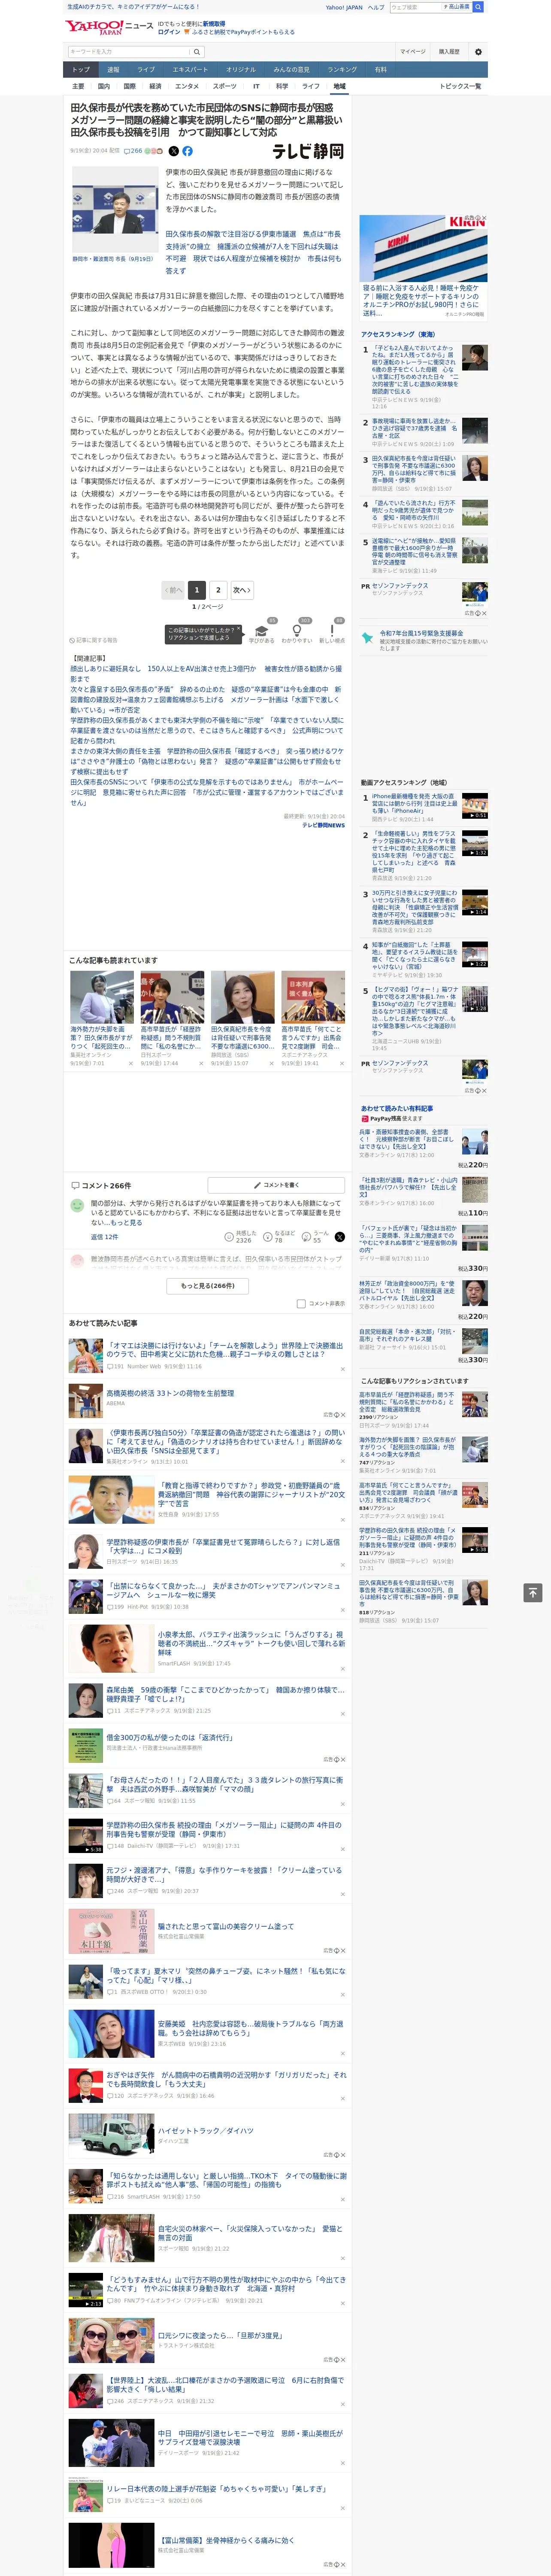Open ハイゼットトラック／ダイハツ ad link
This screenshot has height=2576, width=551.
pos(205,2131)
